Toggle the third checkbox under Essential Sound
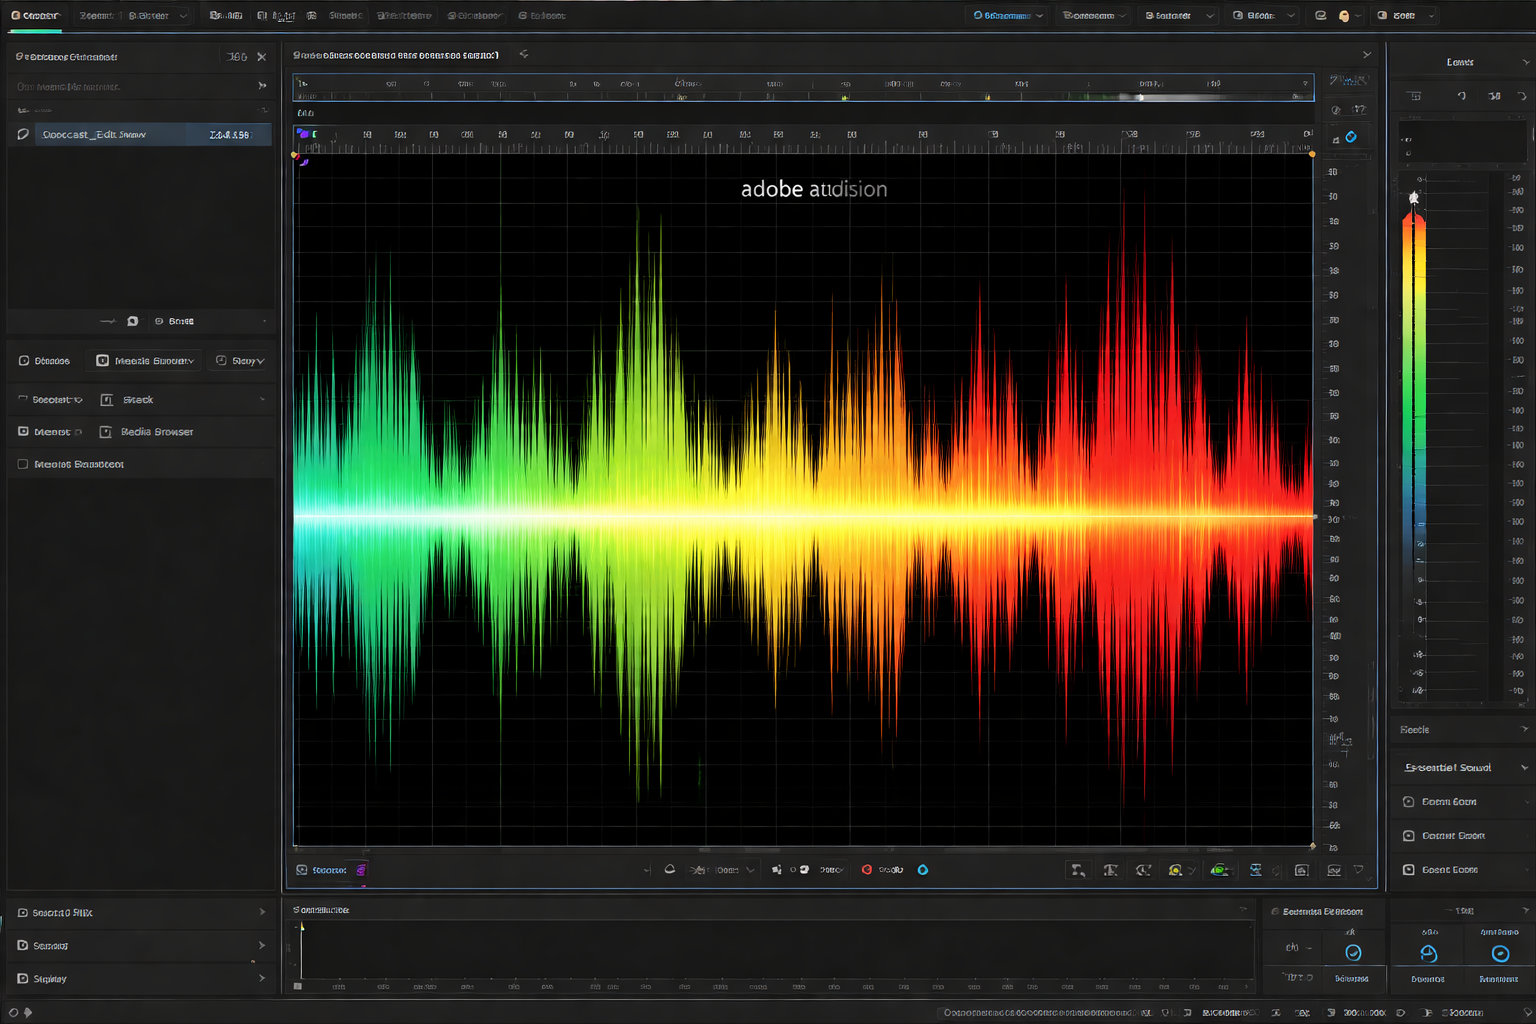 [1409, 870]
